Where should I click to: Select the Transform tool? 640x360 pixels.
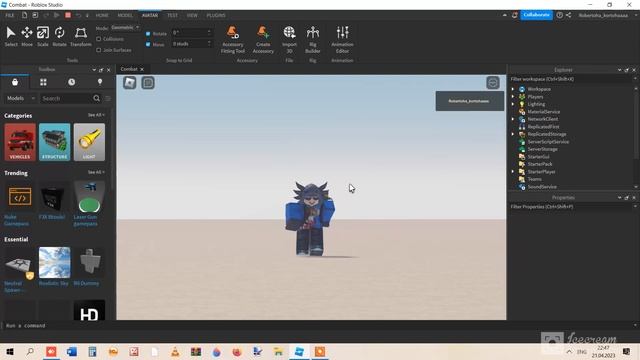click(x=81, y=36)
